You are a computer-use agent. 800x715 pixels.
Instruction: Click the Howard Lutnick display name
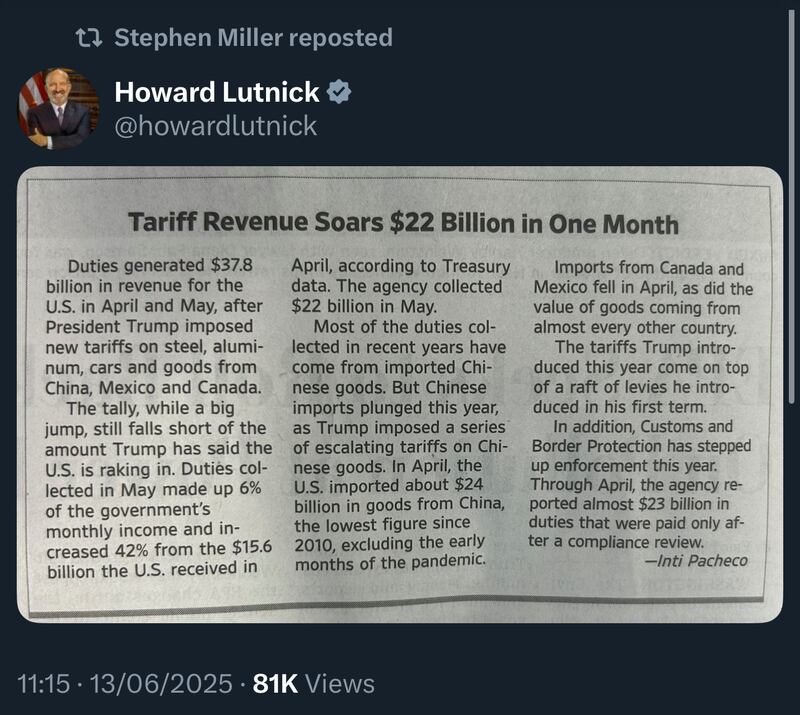[x=217, y=92]
